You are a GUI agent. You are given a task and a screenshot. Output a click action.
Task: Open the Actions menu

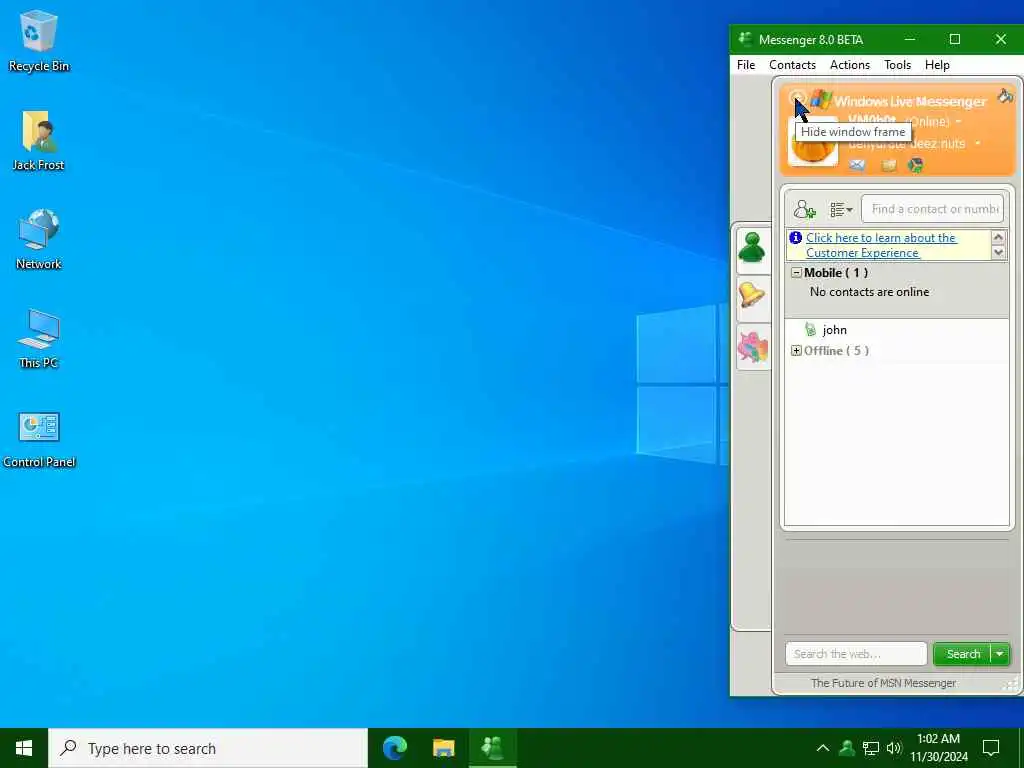click(850, 65)
